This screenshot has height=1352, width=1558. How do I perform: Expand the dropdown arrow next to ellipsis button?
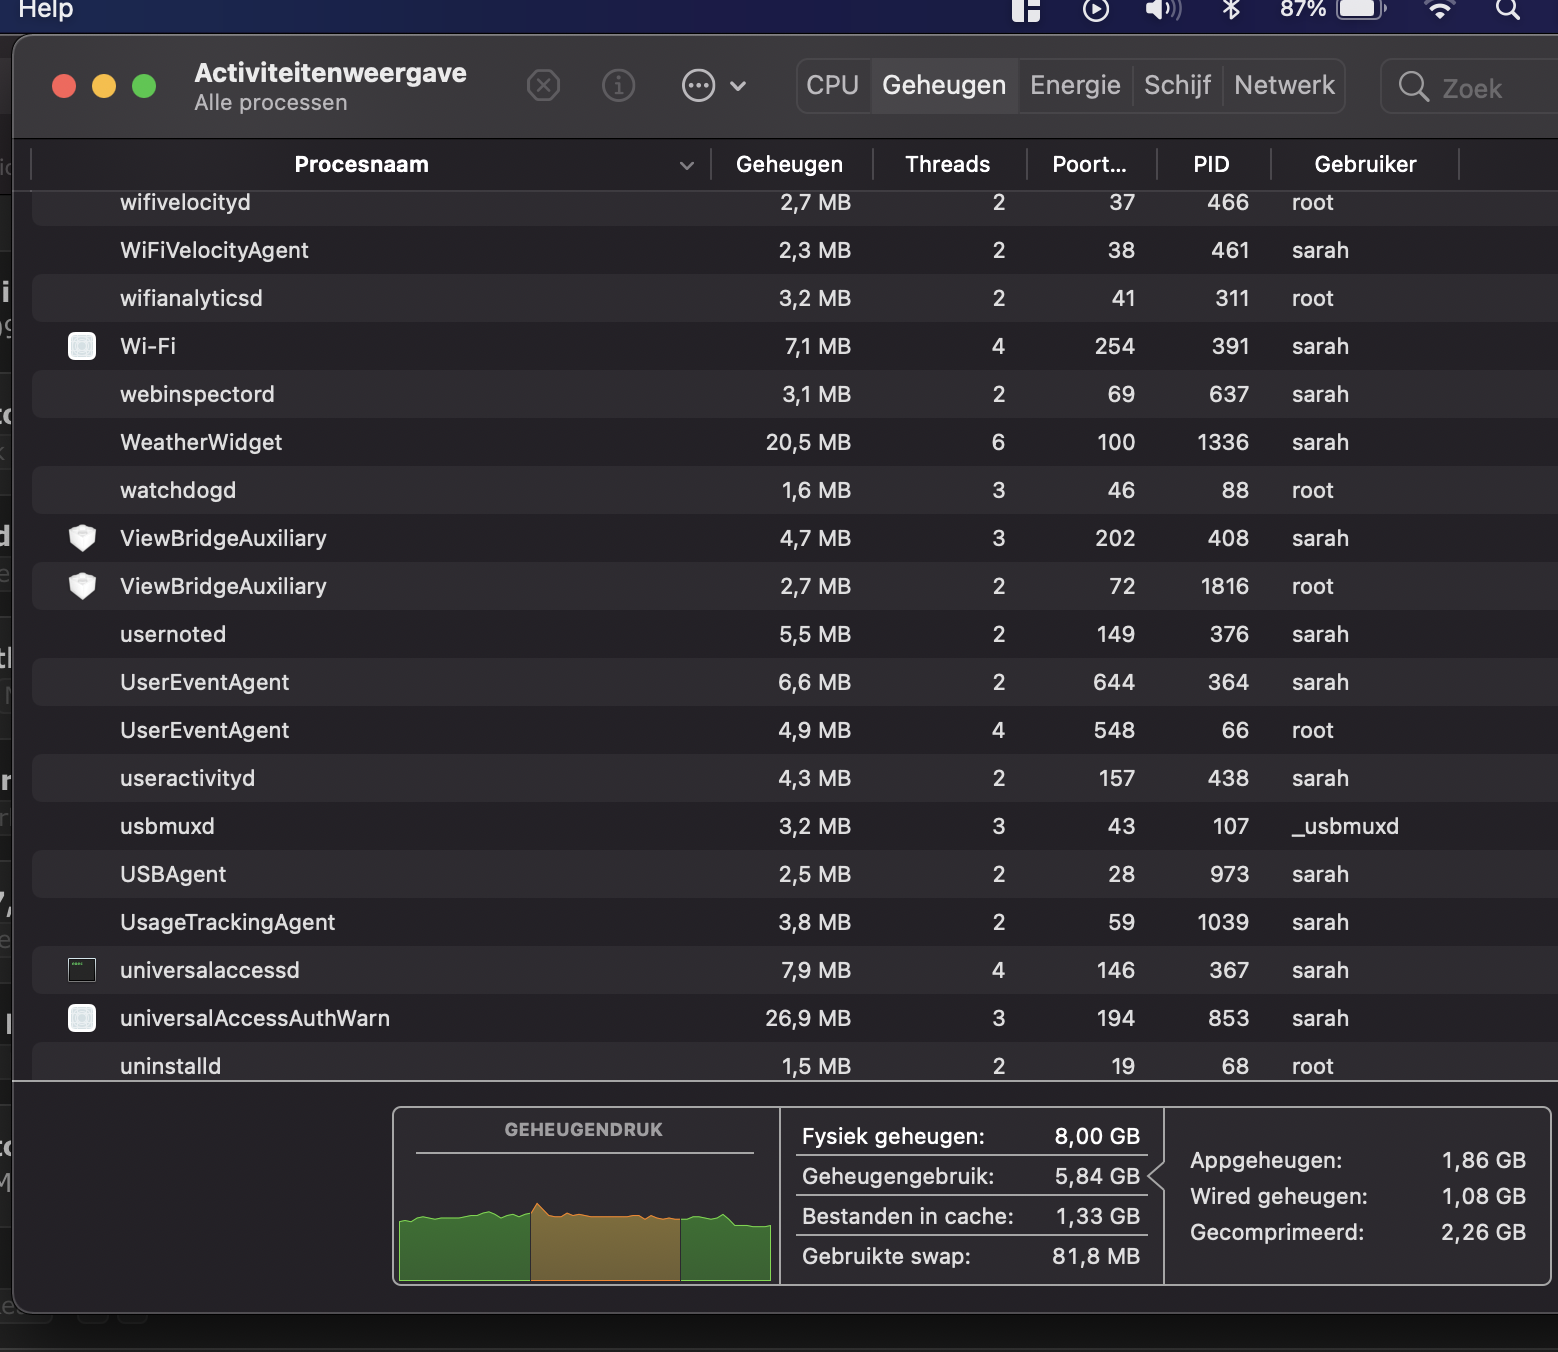[x=738, y=86]
